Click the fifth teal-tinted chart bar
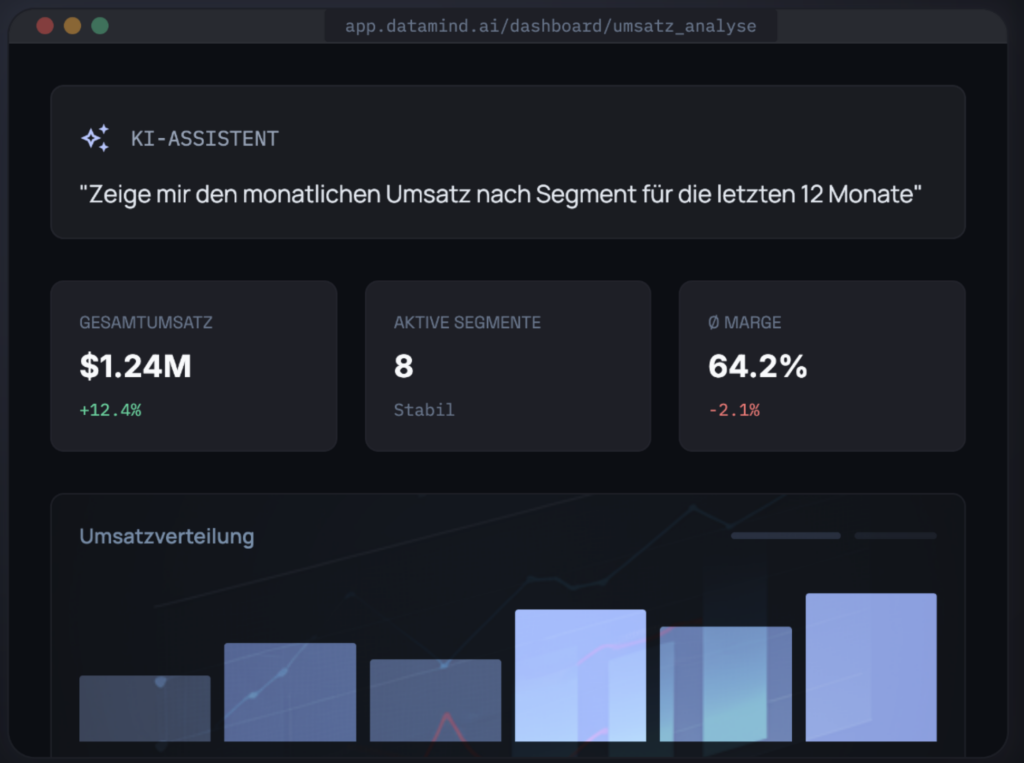Viewport: 1024px width, 763px height. pos(726,684)
